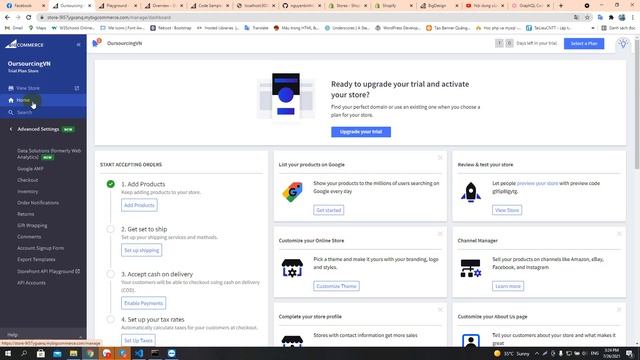
Task: Bookmark page with star icon
Action: (x=587, y=18)
